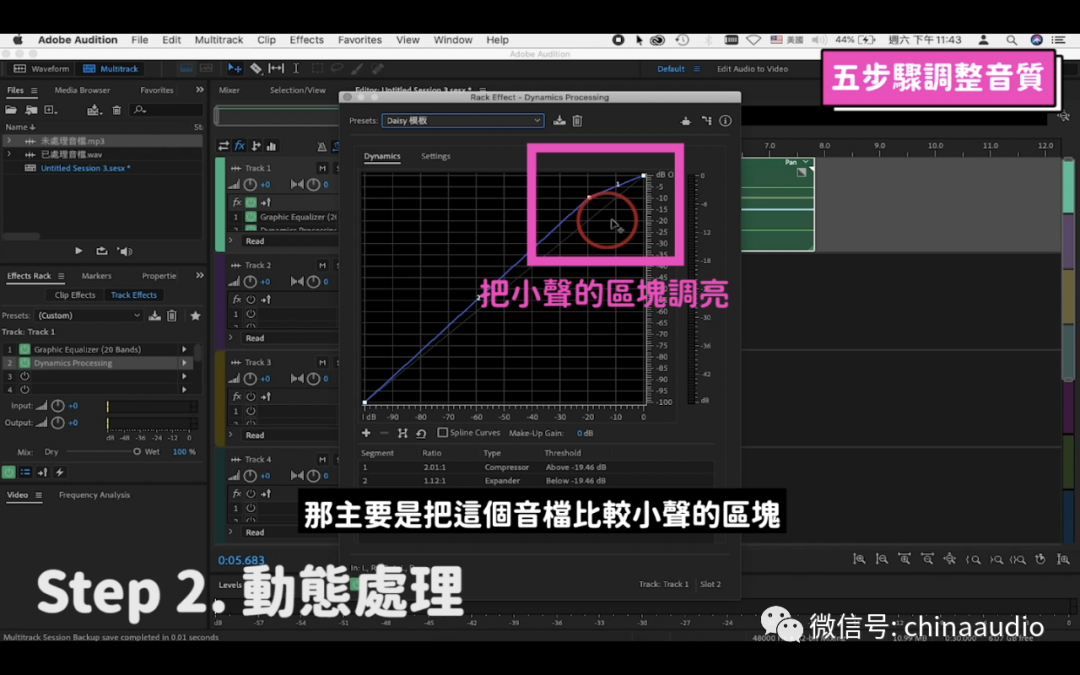Click the favorite star in Effects Rack
Image resolution: width=1080 pixels, height=675 pixels.
(x=196, y=315)
